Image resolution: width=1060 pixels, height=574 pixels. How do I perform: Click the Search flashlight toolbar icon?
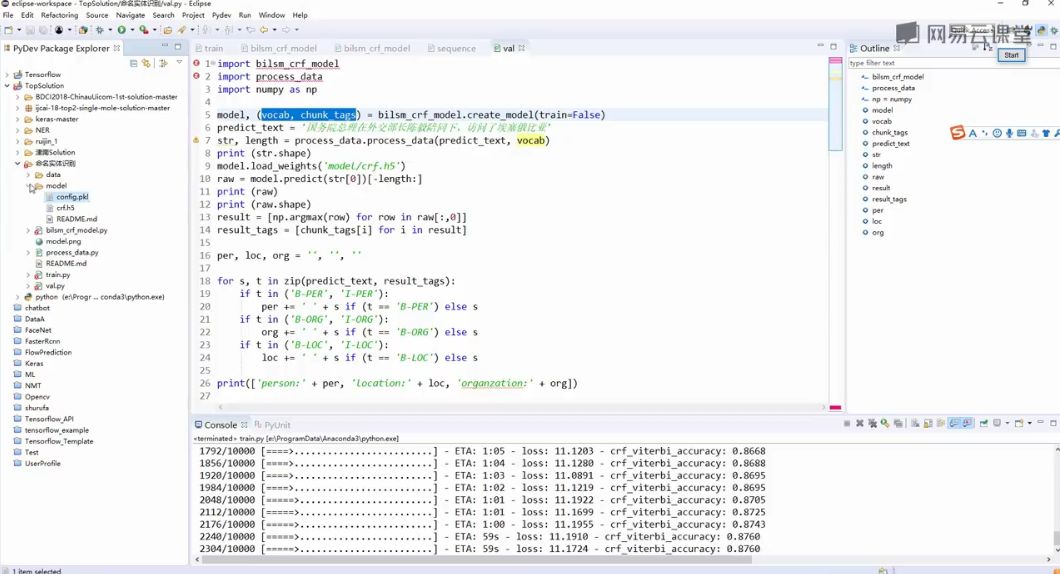(x=182, y=30)
